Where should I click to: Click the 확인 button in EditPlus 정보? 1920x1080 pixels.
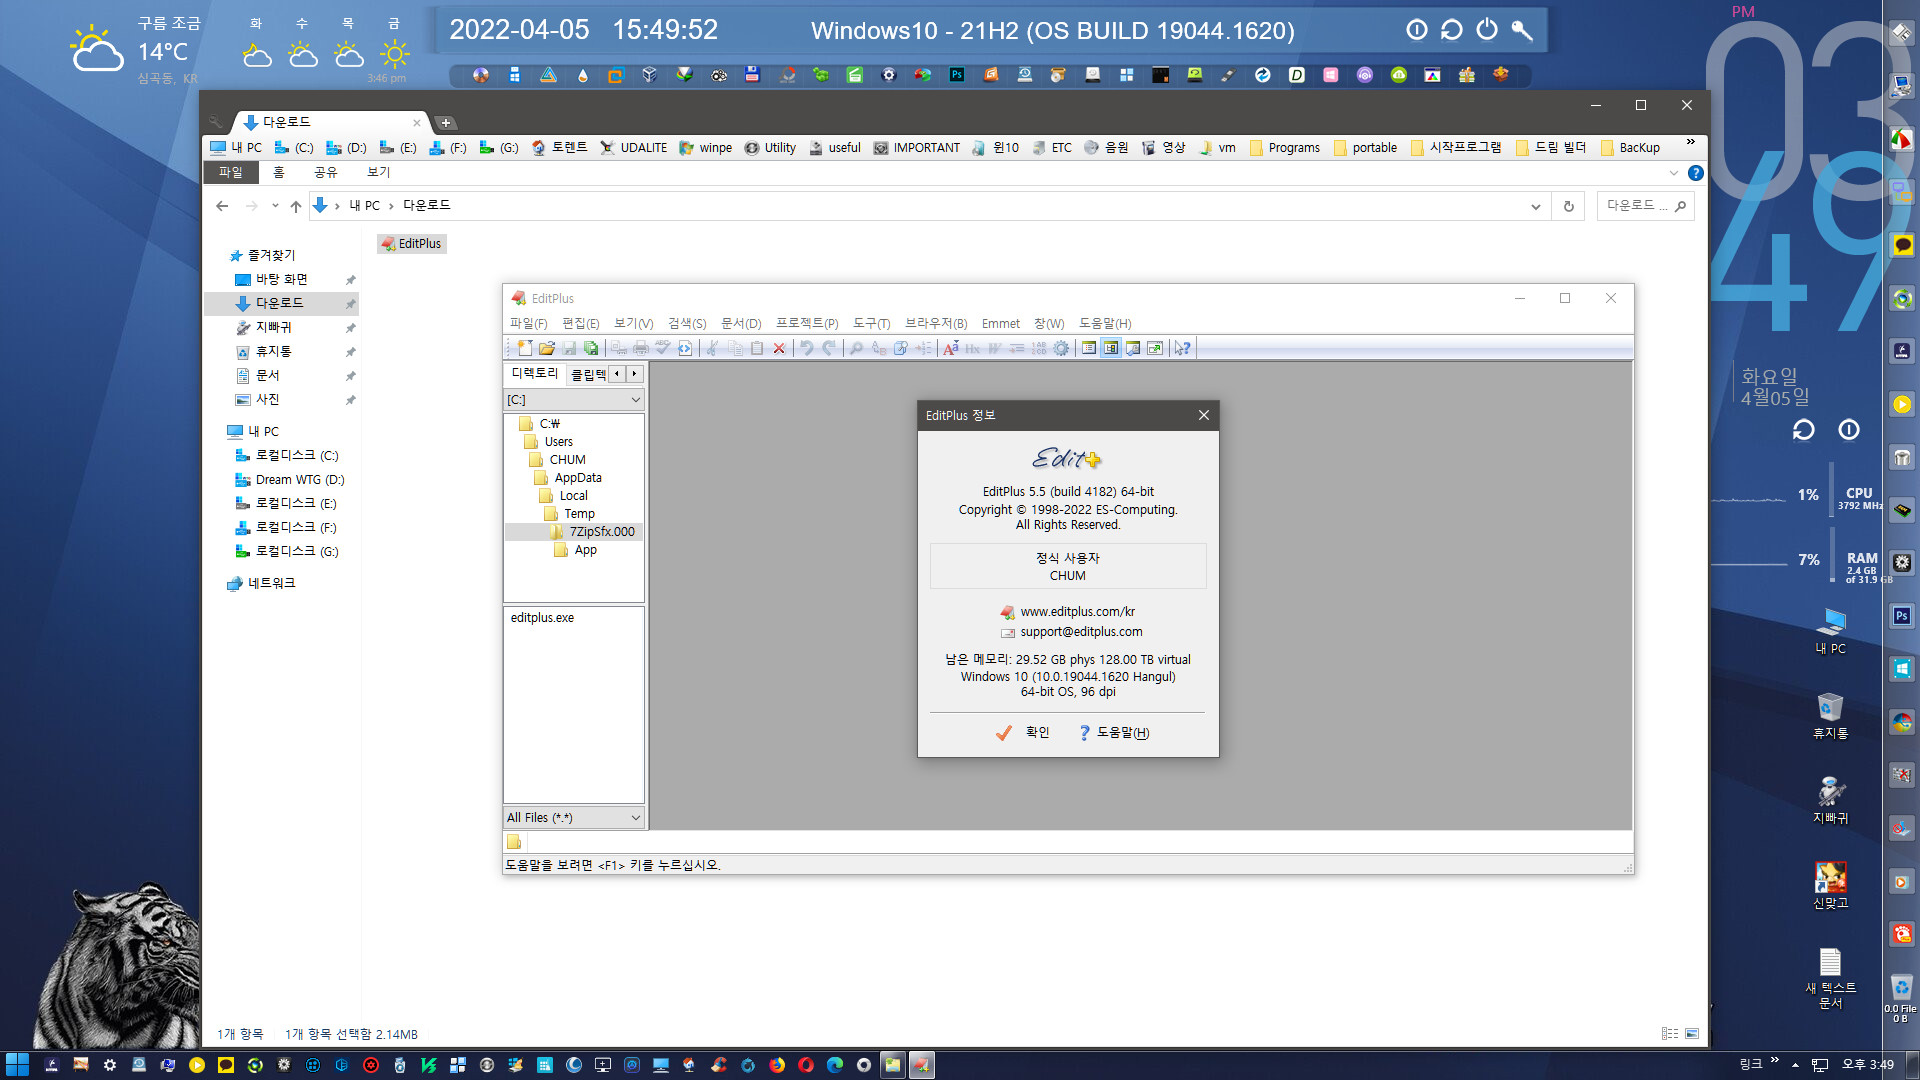click(1023, 733)
